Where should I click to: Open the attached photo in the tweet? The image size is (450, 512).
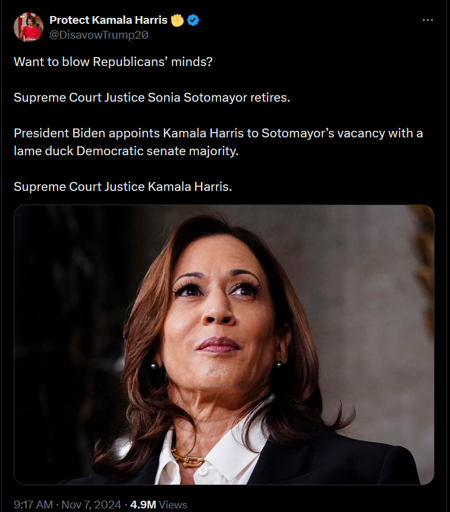click(x=224, y=345)
